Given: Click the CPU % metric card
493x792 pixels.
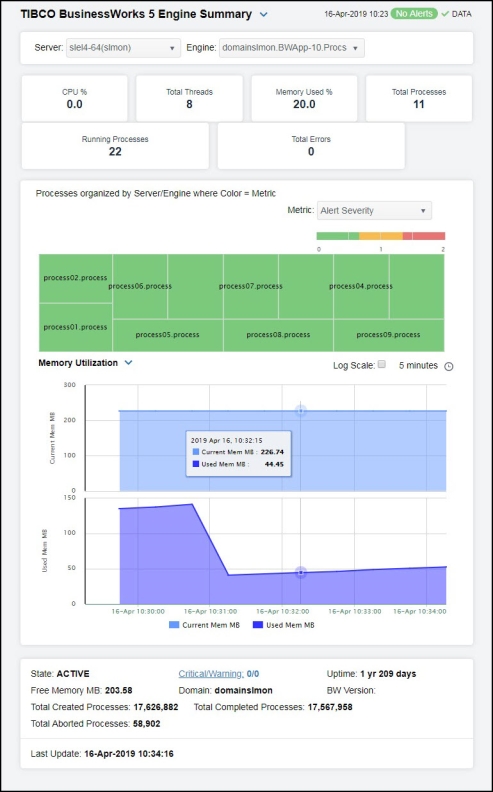Looking at the screenshot, I should [x=74, y=98].
